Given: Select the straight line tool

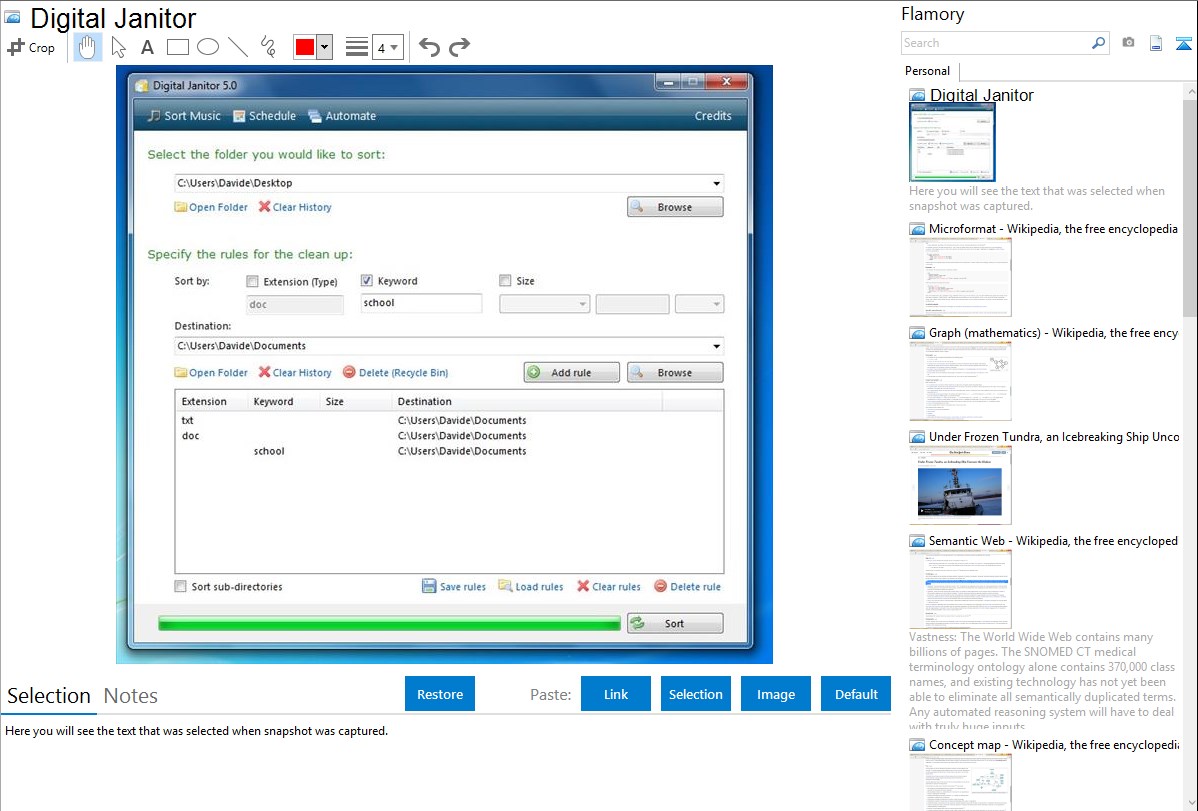Looking at the screenshot, I should tap(237, 47).
